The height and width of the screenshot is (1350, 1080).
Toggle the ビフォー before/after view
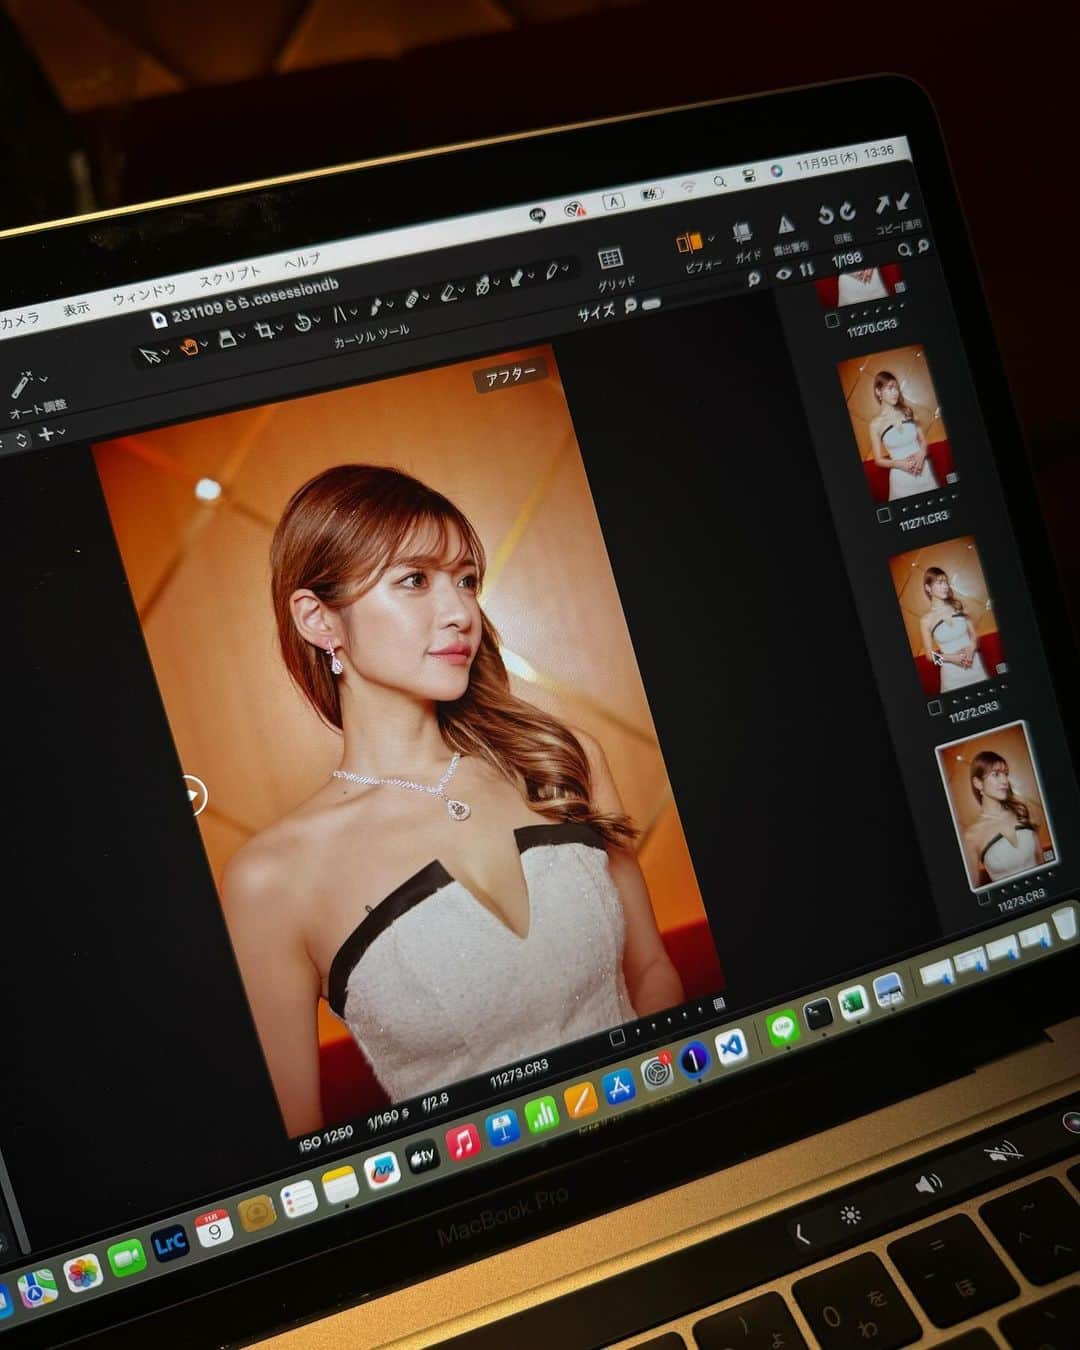(x=688, y=243)
